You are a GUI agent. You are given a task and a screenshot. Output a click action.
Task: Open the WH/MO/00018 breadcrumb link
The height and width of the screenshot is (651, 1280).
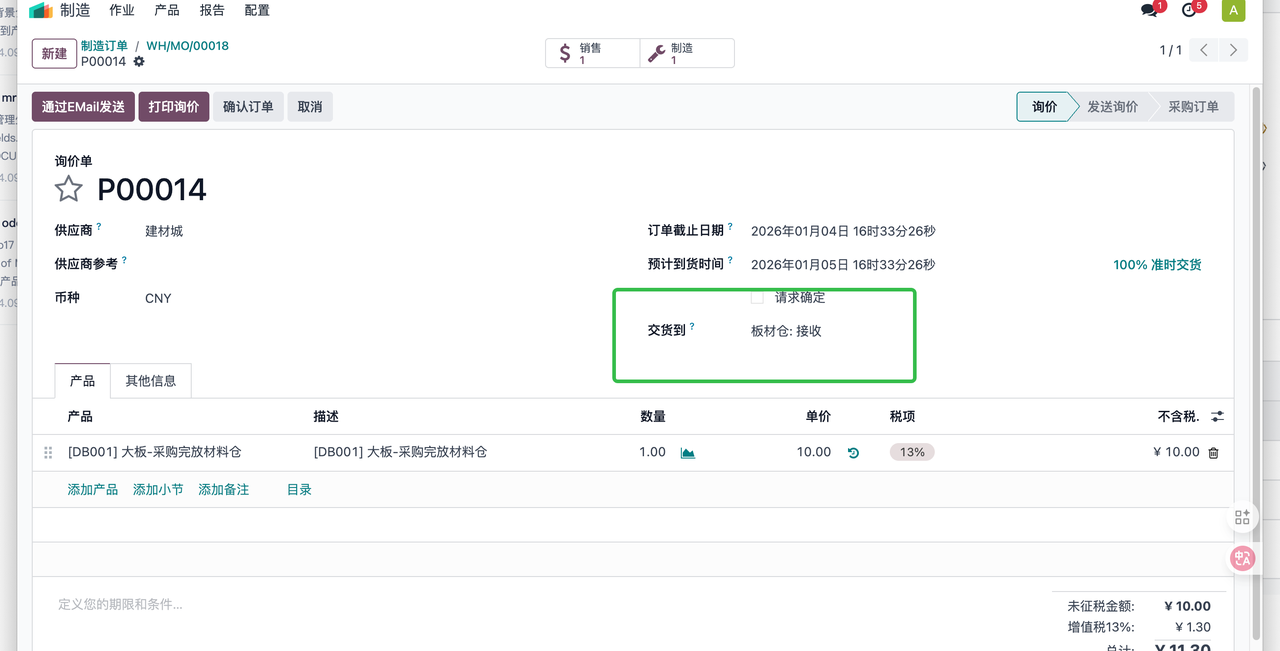(188, 46)
